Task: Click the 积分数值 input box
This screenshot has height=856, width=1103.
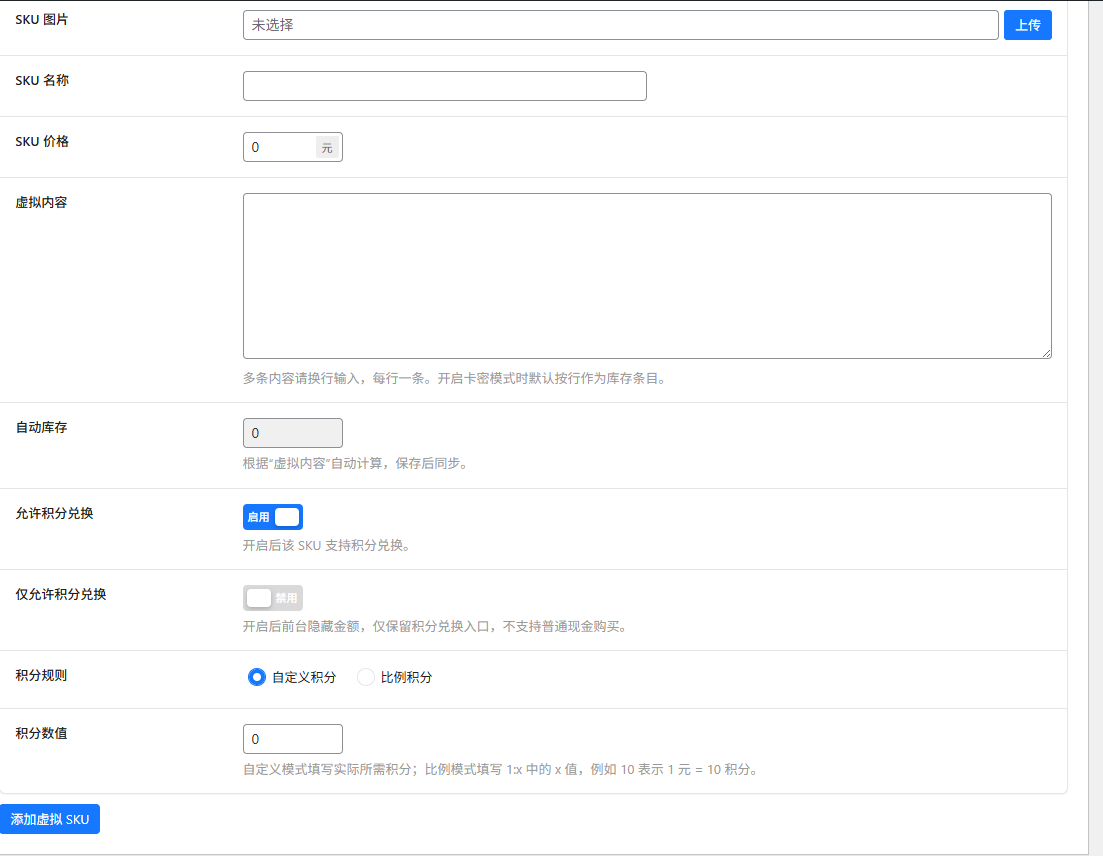Action: coord(292,739)
